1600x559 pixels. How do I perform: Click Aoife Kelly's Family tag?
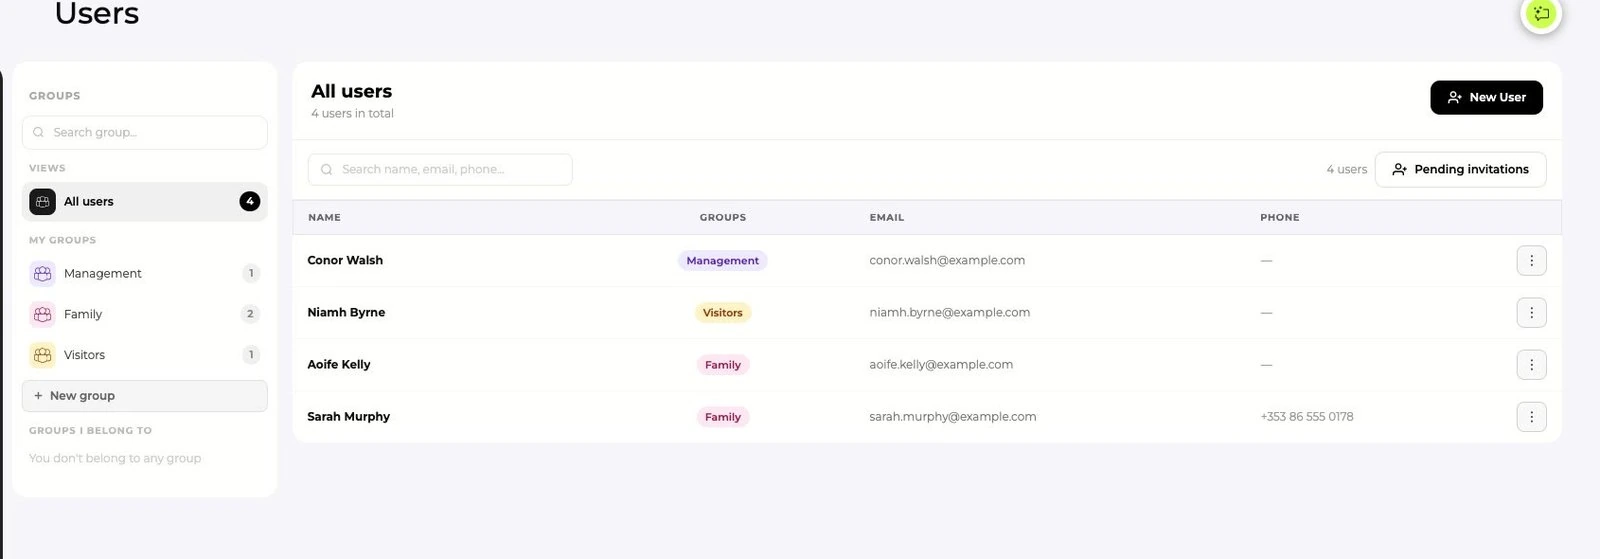tap(722, 365)
